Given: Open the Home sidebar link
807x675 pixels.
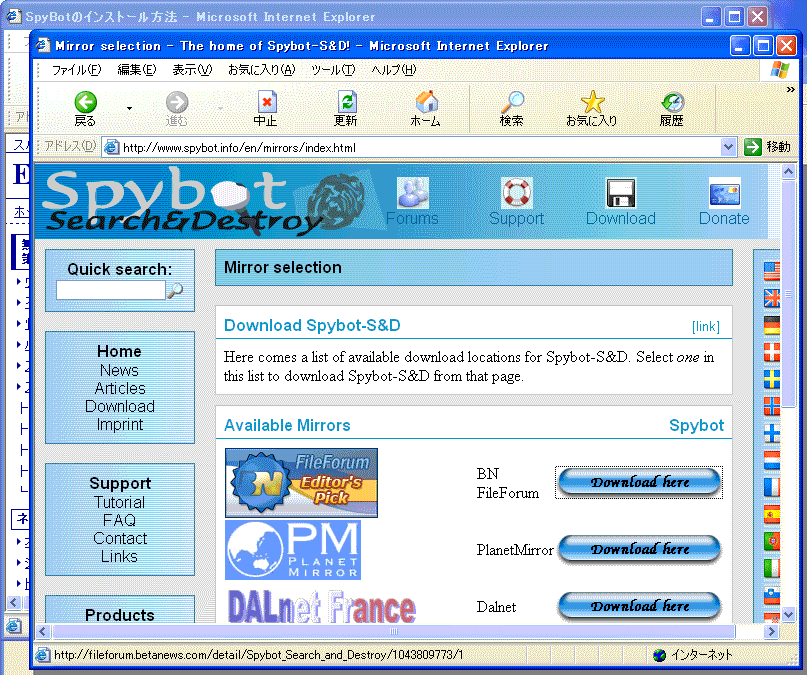Looking at the screenshot, I should click(119, 351).
